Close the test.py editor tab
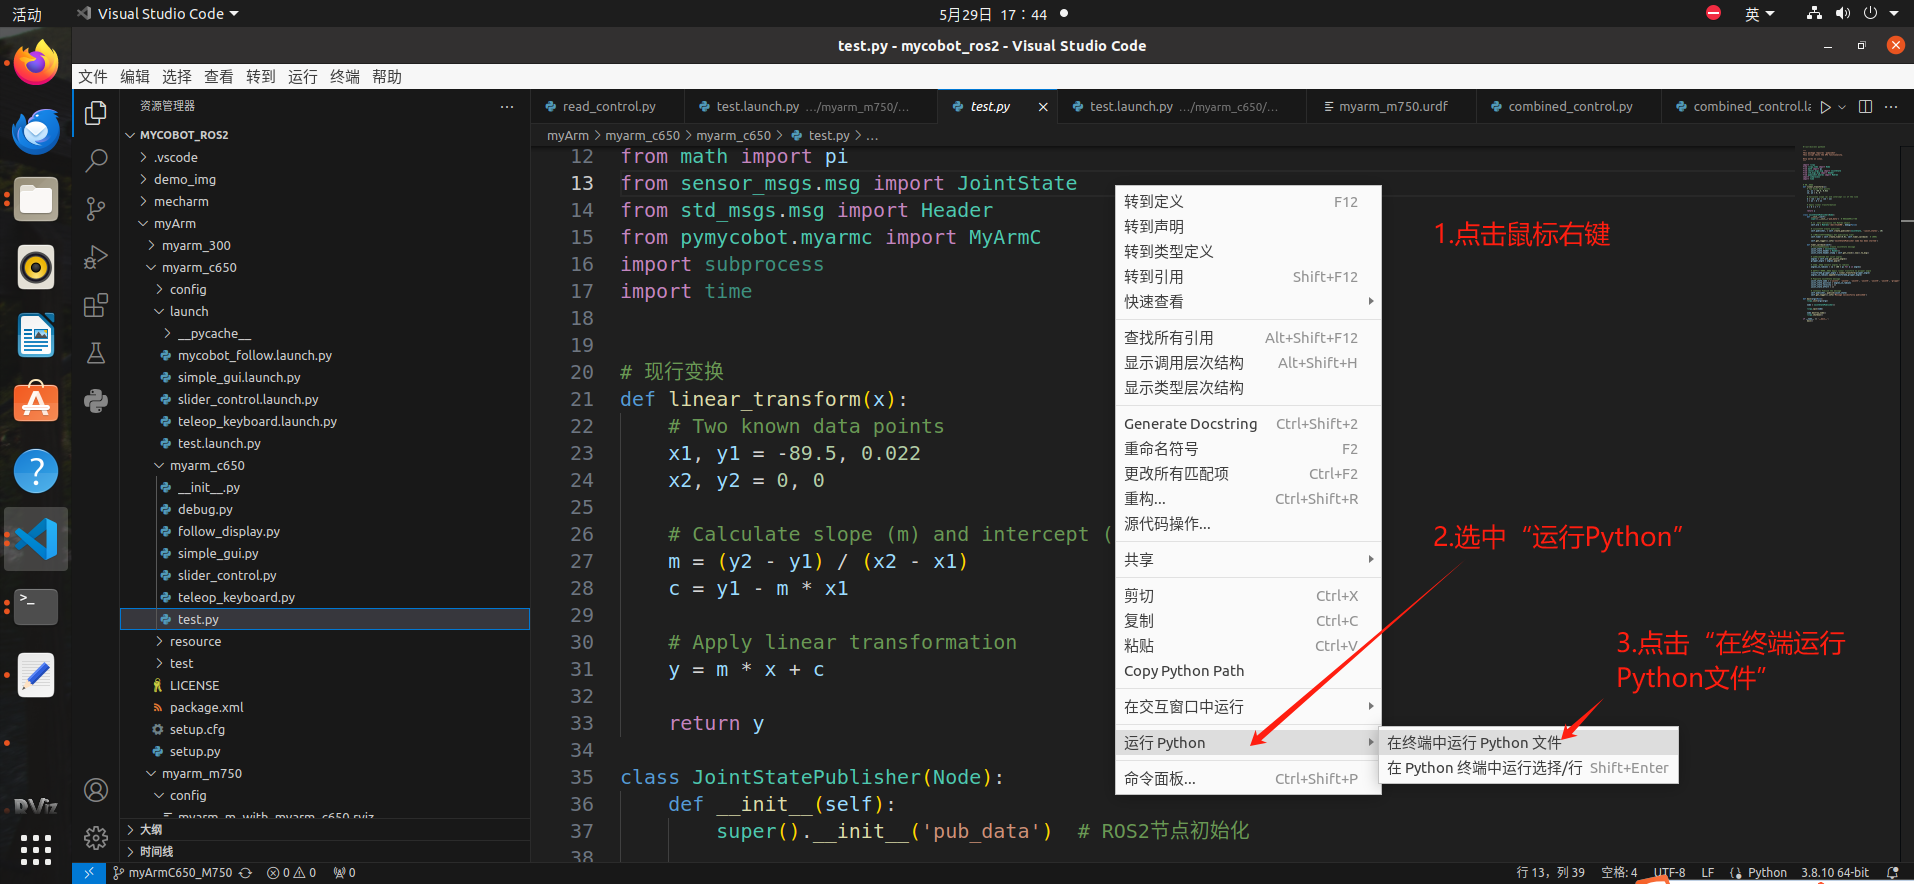The image size is (1914, 884). [1043, 106]
